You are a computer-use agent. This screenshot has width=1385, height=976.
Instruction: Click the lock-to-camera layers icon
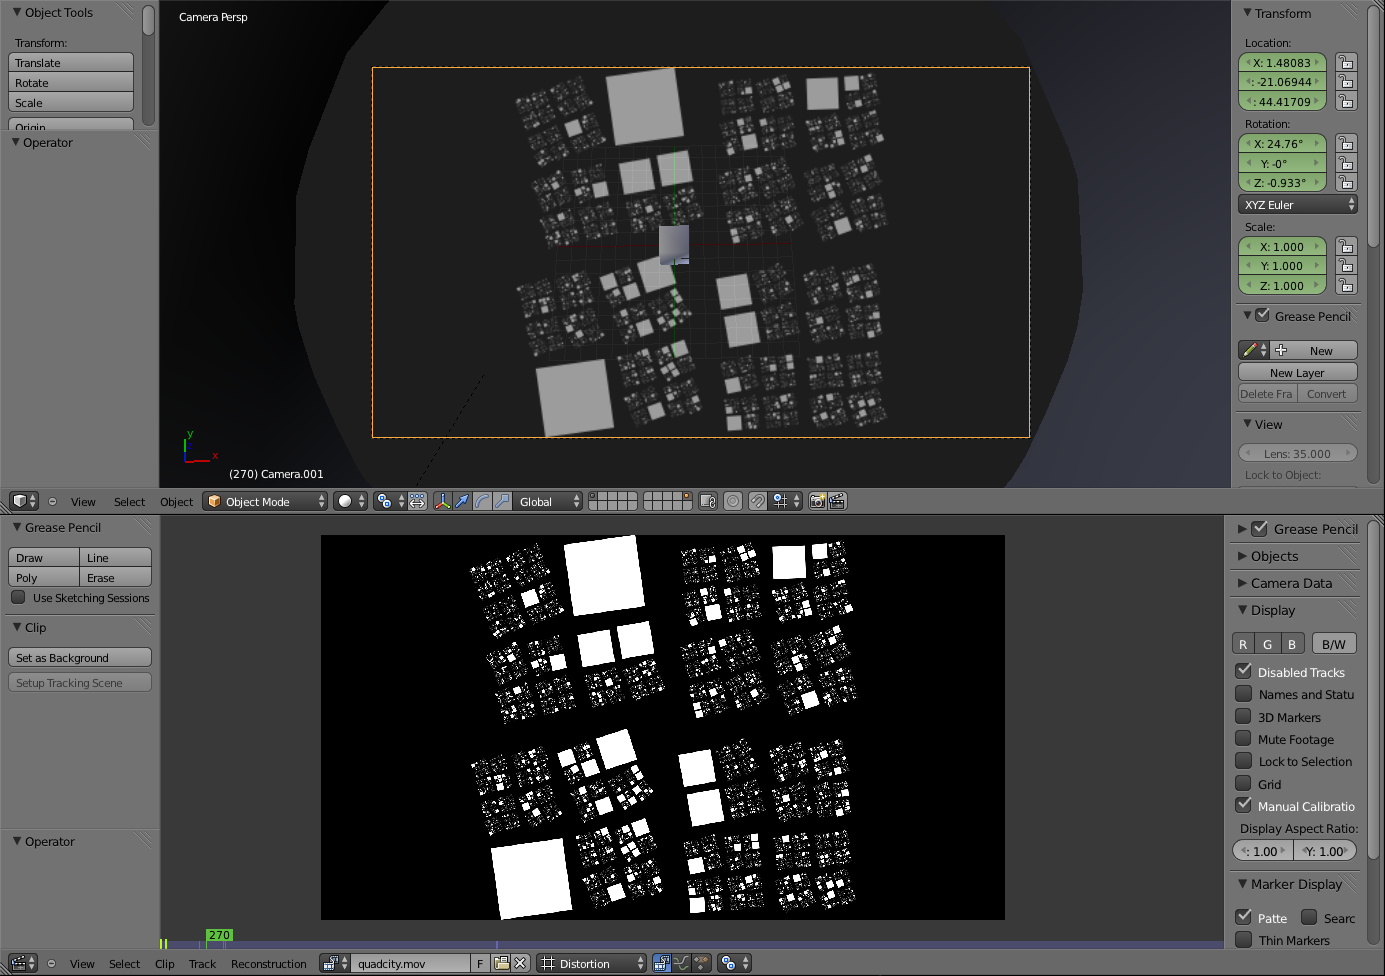point(708,501)
